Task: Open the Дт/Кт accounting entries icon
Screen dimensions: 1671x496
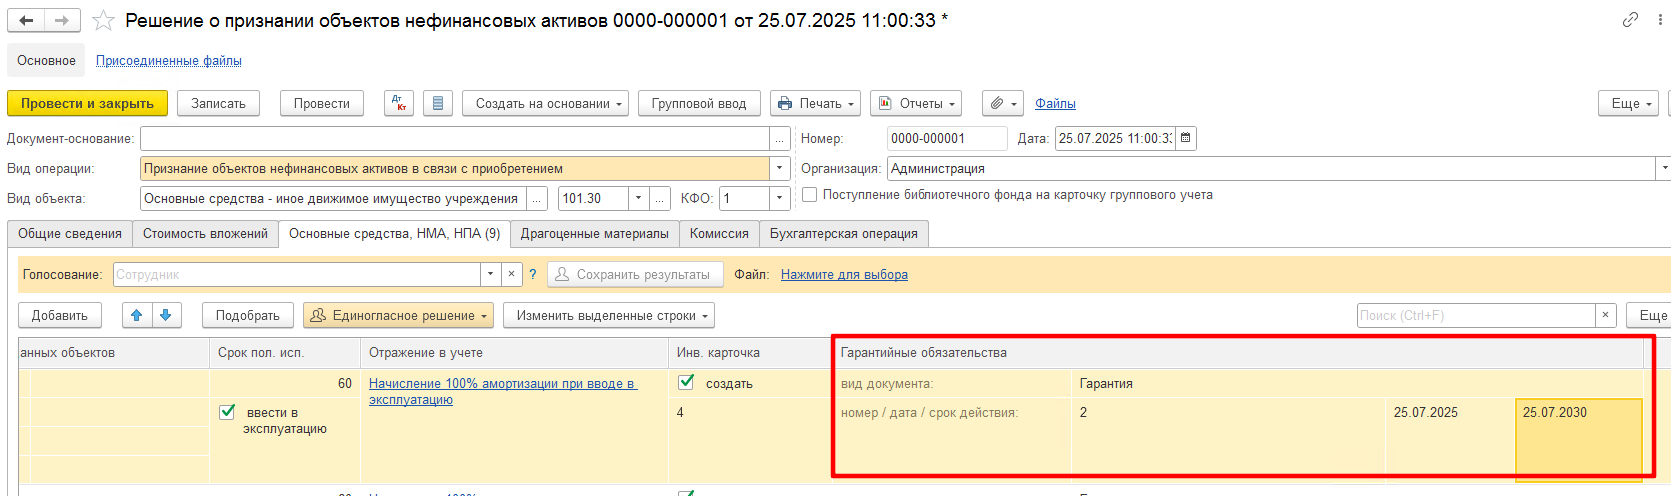Action: [x=399, y=103]
